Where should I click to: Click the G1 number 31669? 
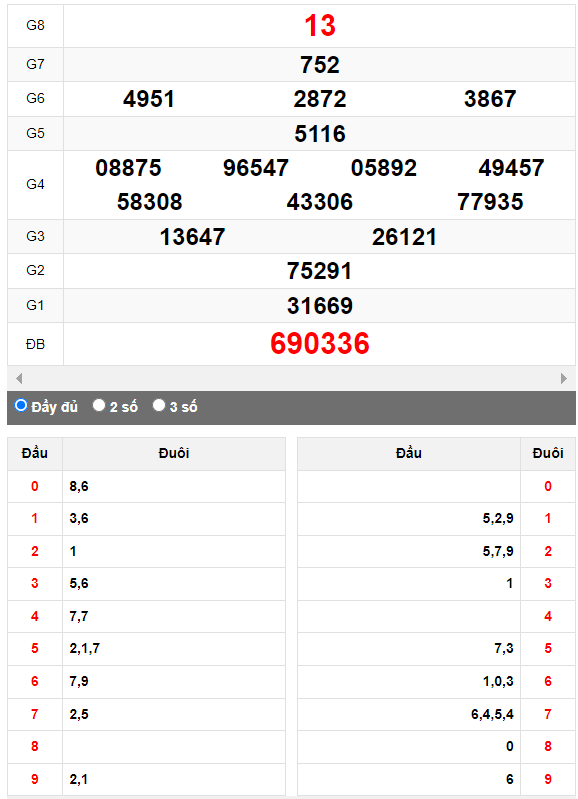click(320, 306)
